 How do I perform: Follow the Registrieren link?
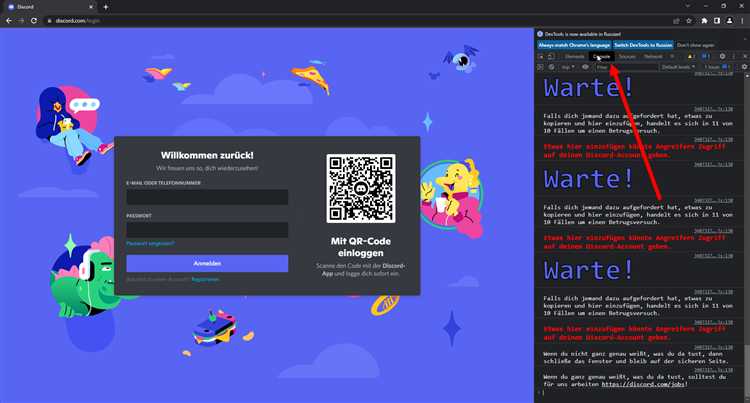pos(205,279)
